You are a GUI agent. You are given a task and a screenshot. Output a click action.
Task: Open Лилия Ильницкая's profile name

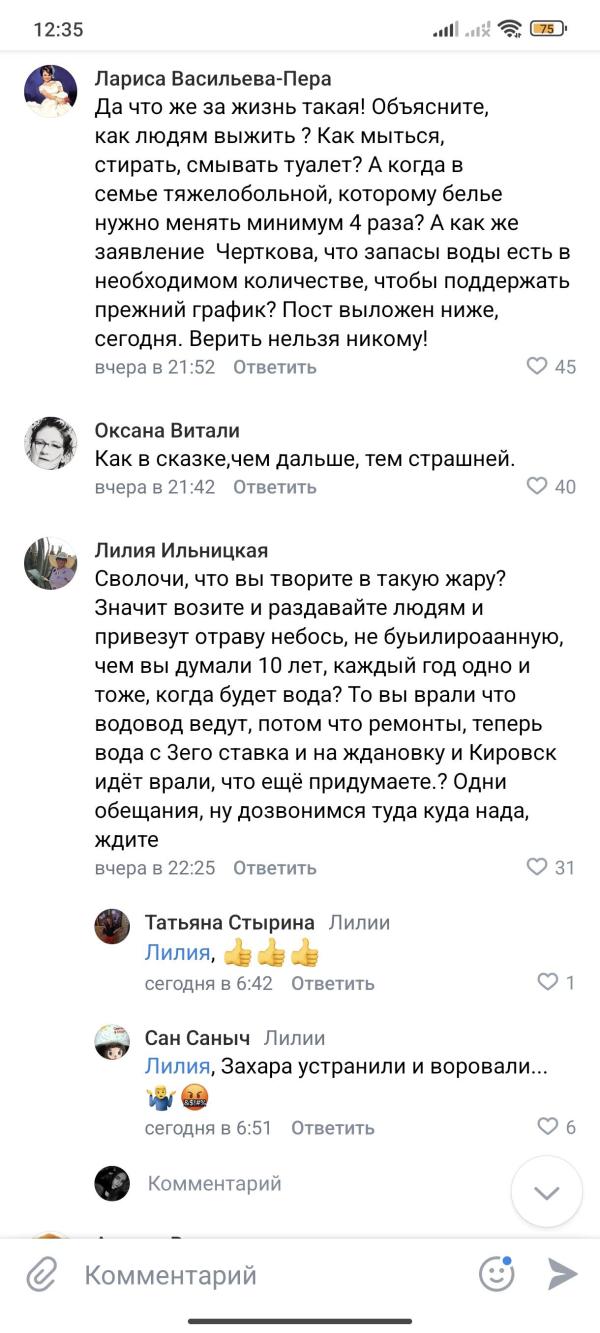181,551
